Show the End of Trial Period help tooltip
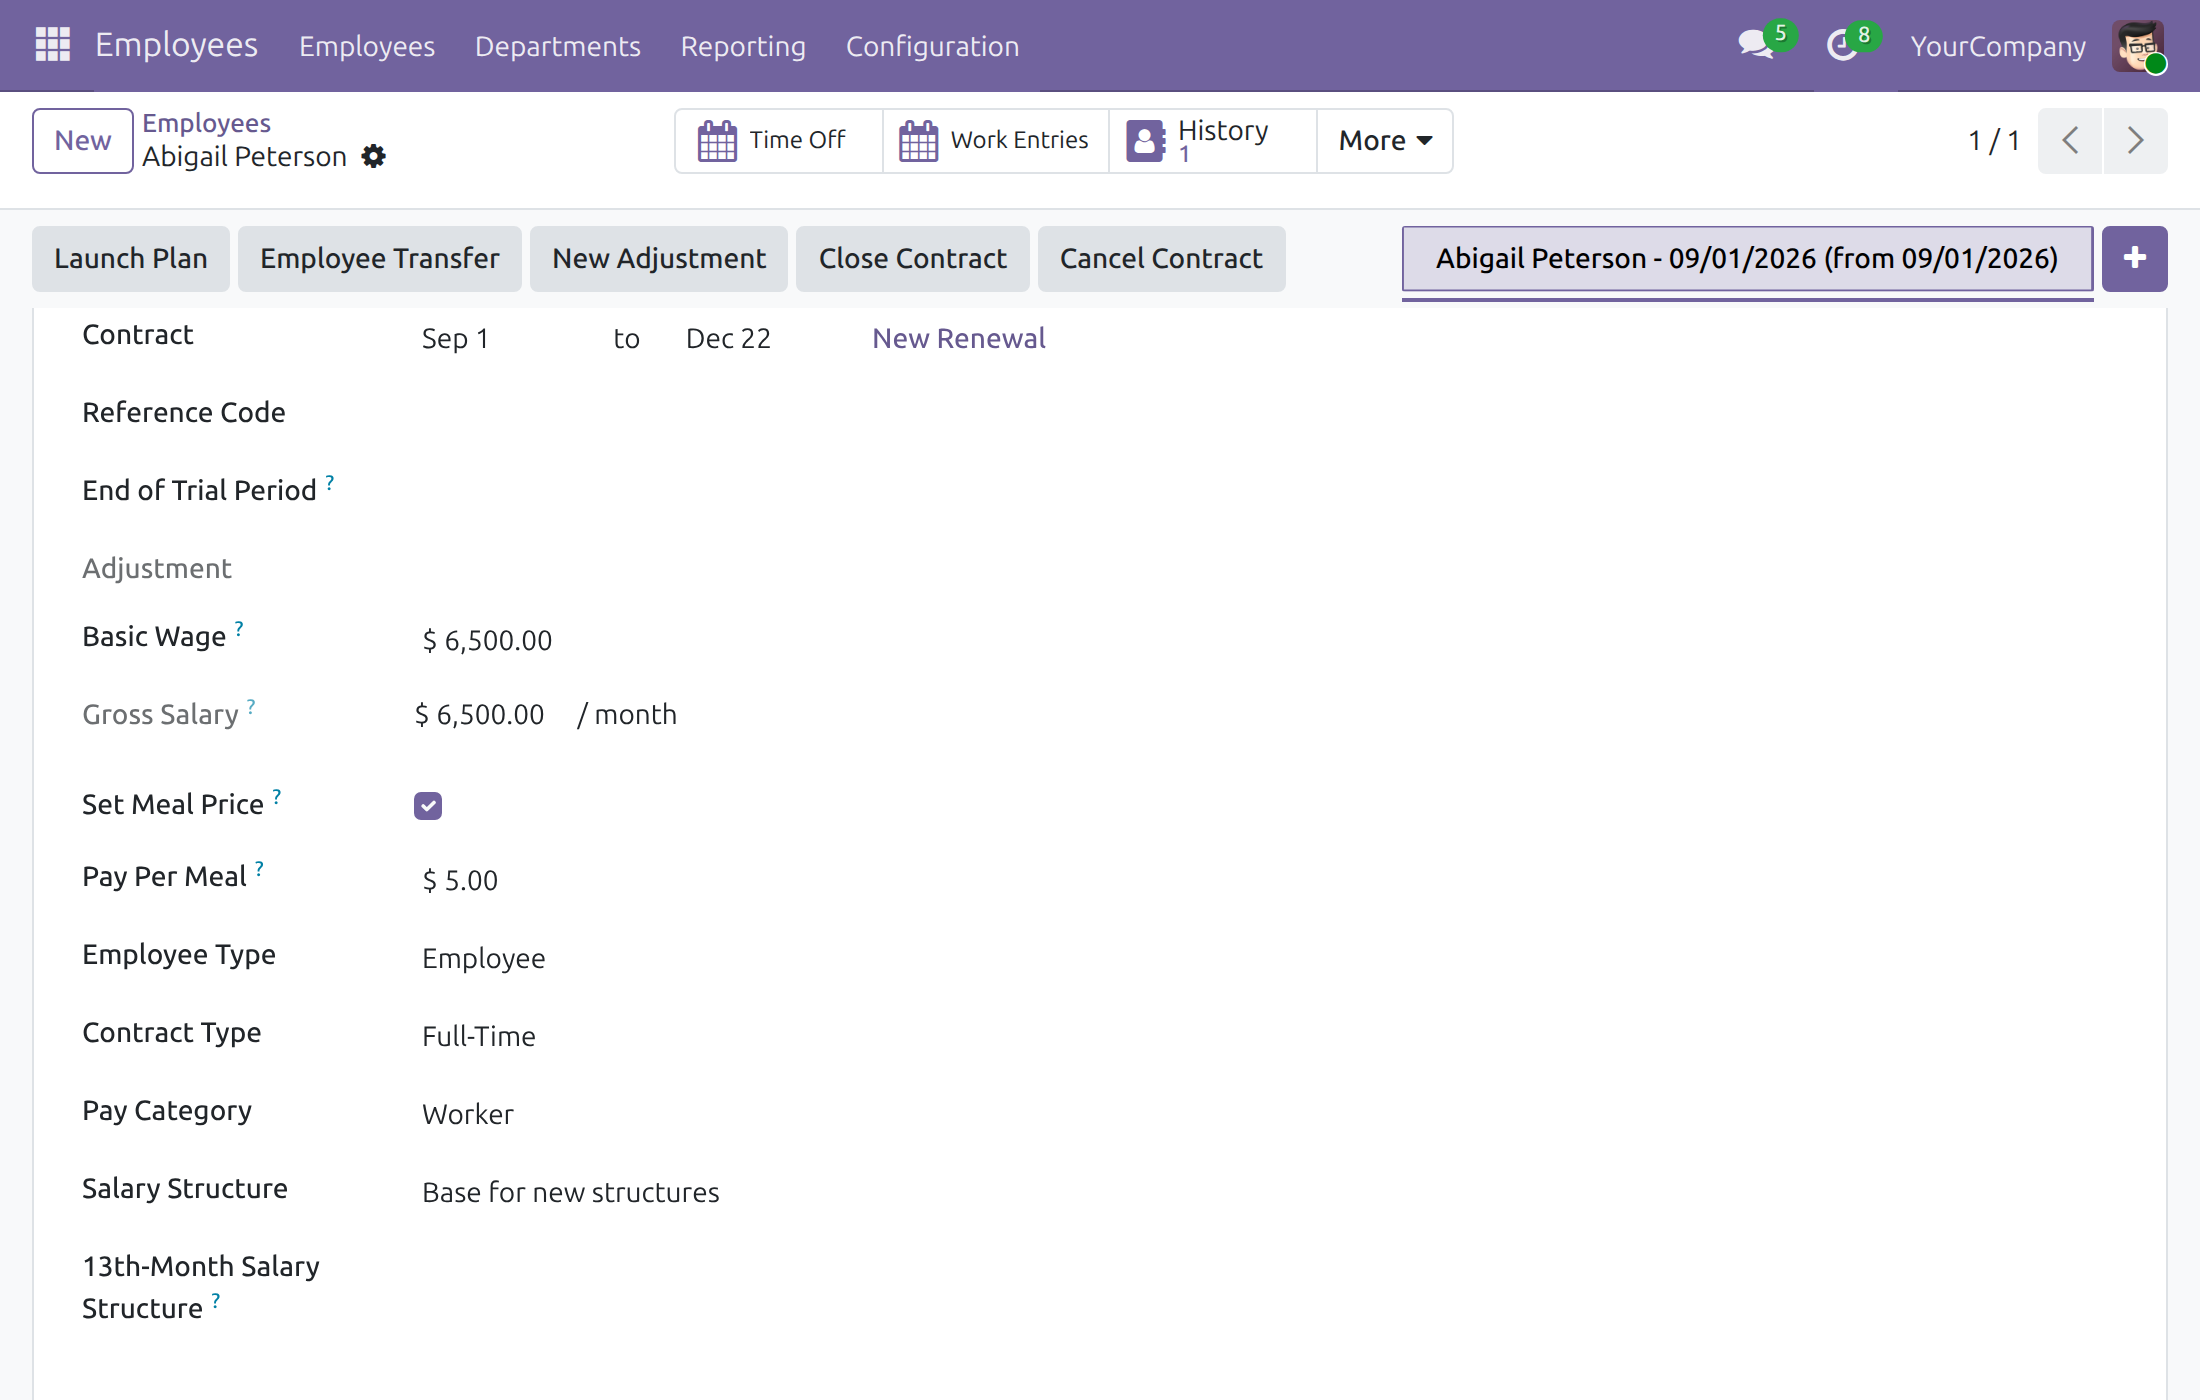Image resolution: width=2200 pixels, height=1400 pixels. point(330,482)
